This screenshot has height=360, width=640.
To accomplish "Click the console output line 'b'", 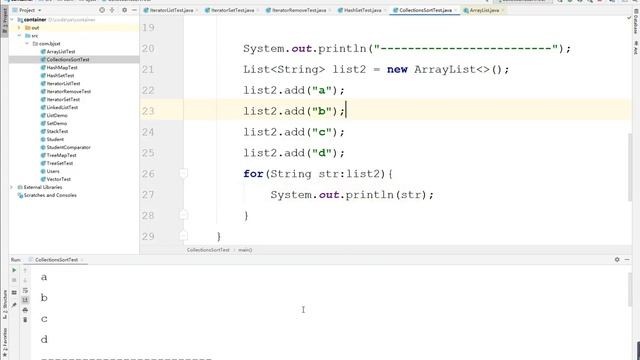I will click(44, 298).
